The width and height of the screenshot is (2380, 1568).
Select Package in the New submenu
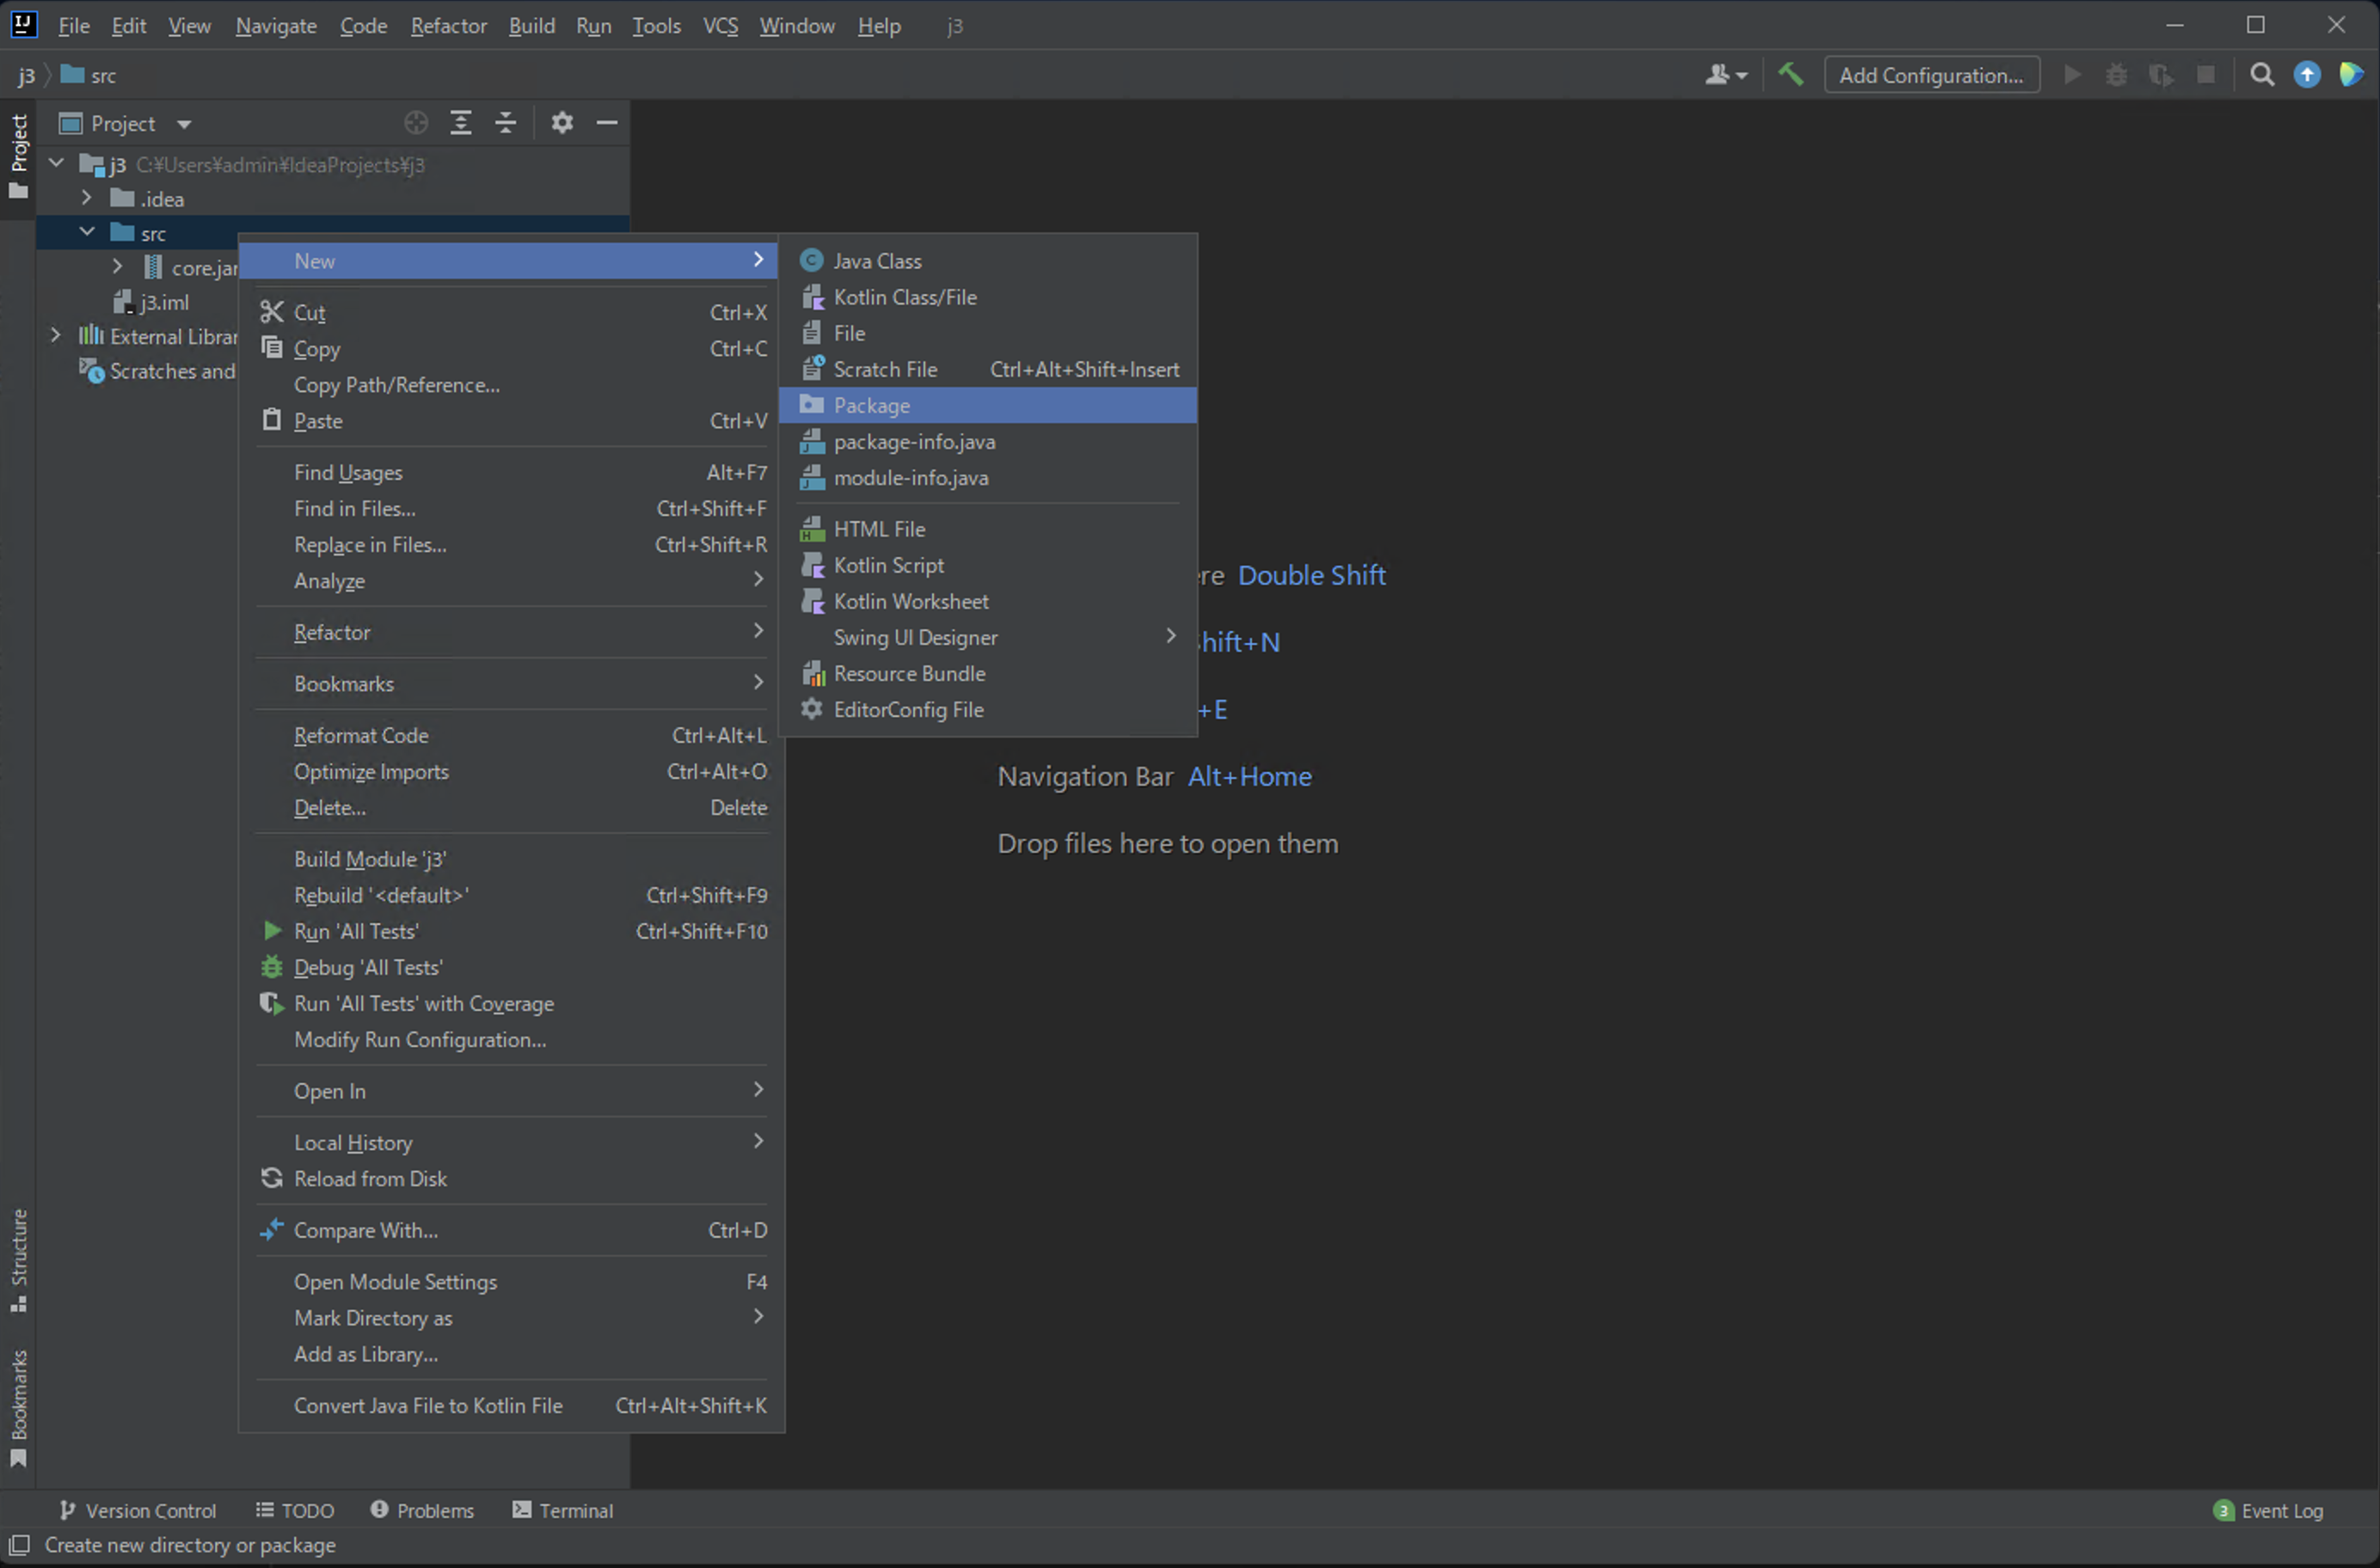[871, 405]
